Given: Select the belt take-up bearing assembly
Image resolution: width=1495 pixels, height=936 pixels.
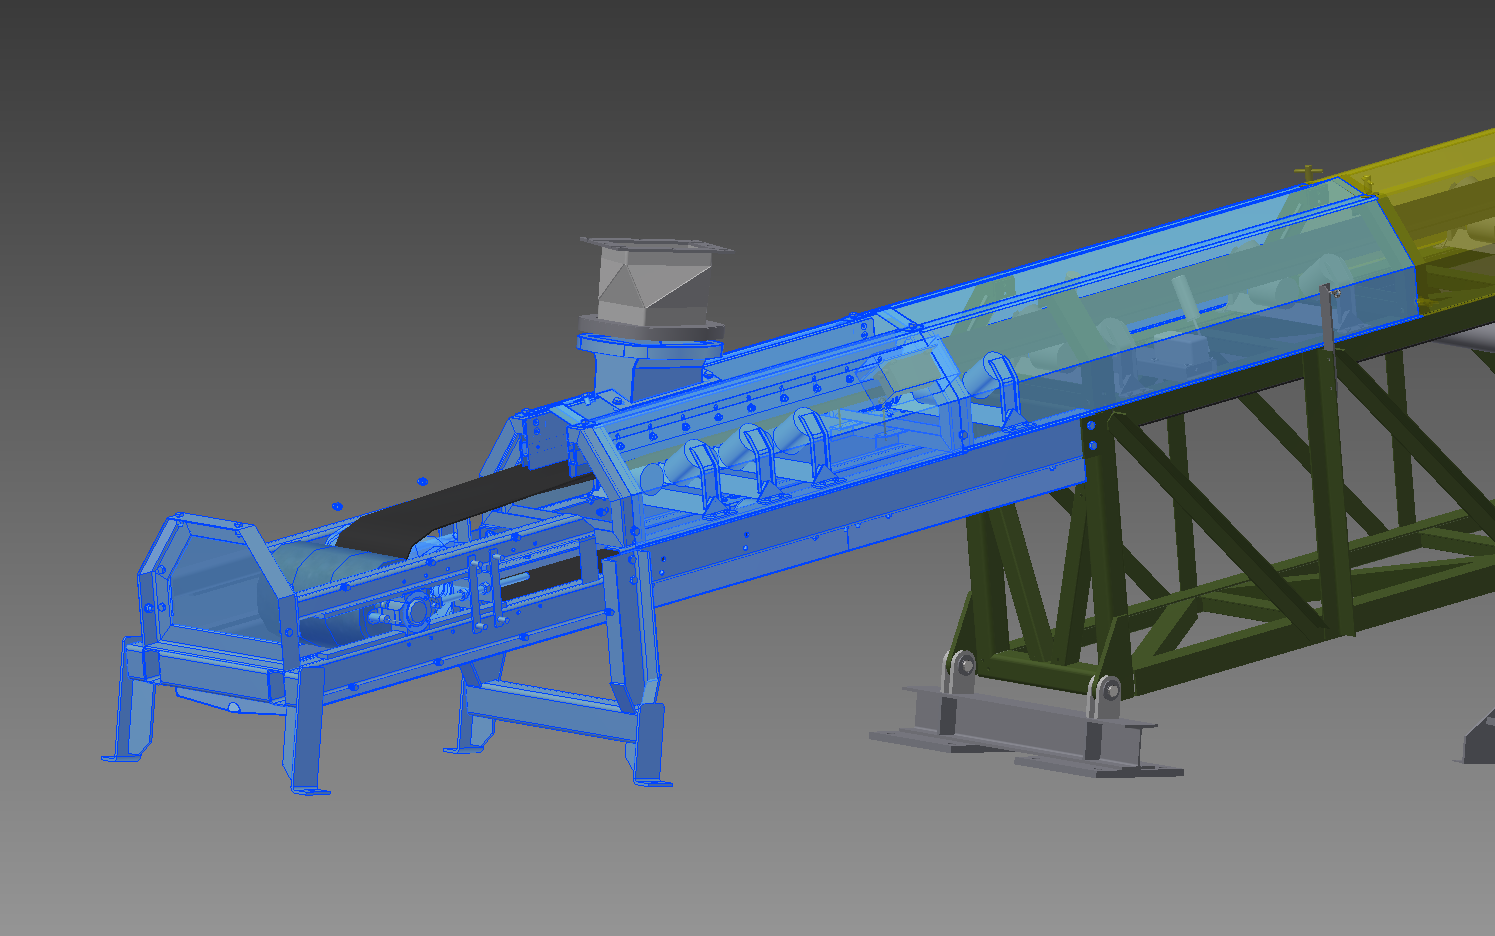Looking at the screenshot, I should tap(412, 609).
